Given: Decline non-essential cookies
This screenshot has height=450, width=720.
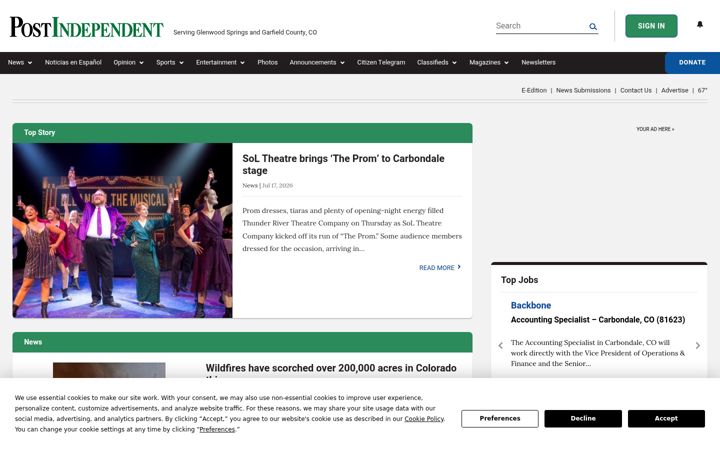Looking at the screenshot, I should tap(583, 418).
